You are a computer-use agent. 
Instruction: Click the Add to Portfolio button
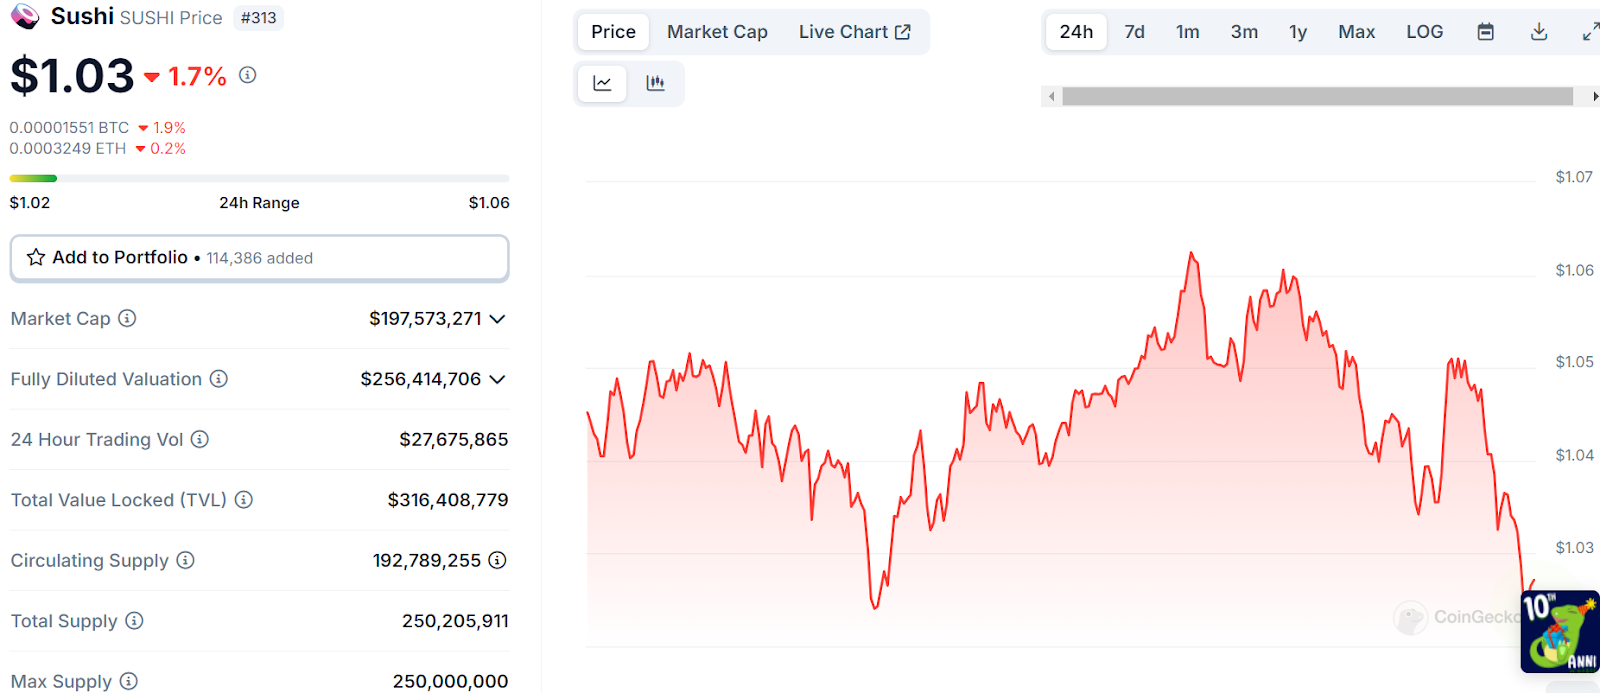click(x=259, y=258)
